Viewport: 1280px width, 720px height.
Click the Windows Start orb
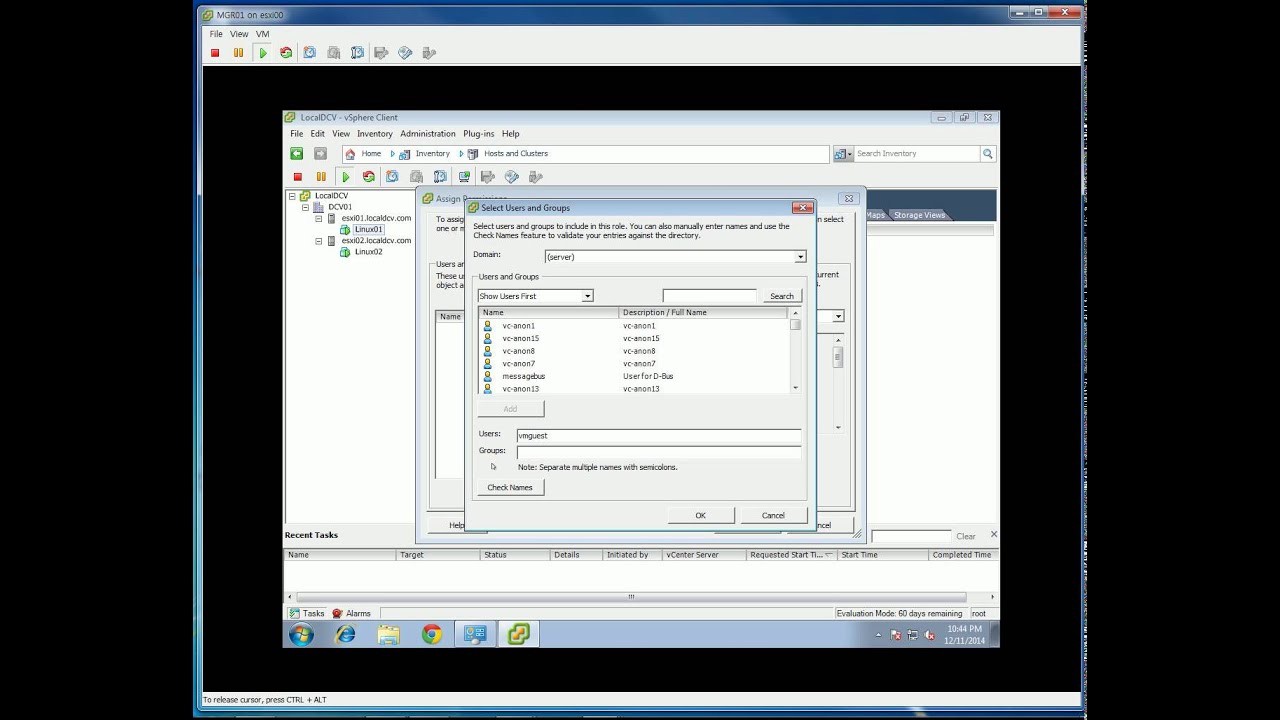[x=301, y=634]
